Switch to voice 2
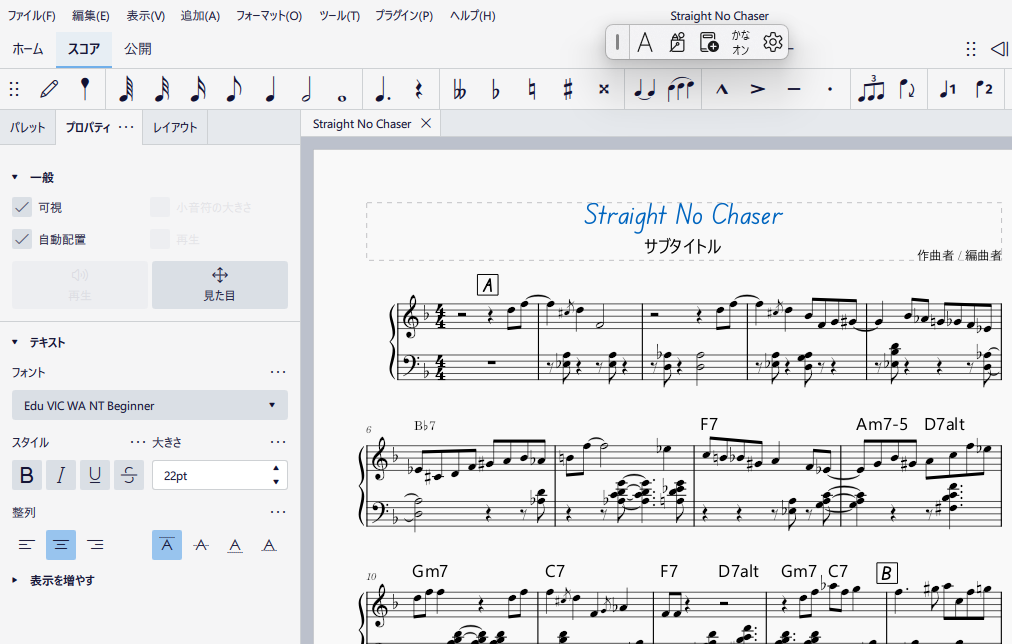The image size is (1012, 644). point(984,89)
